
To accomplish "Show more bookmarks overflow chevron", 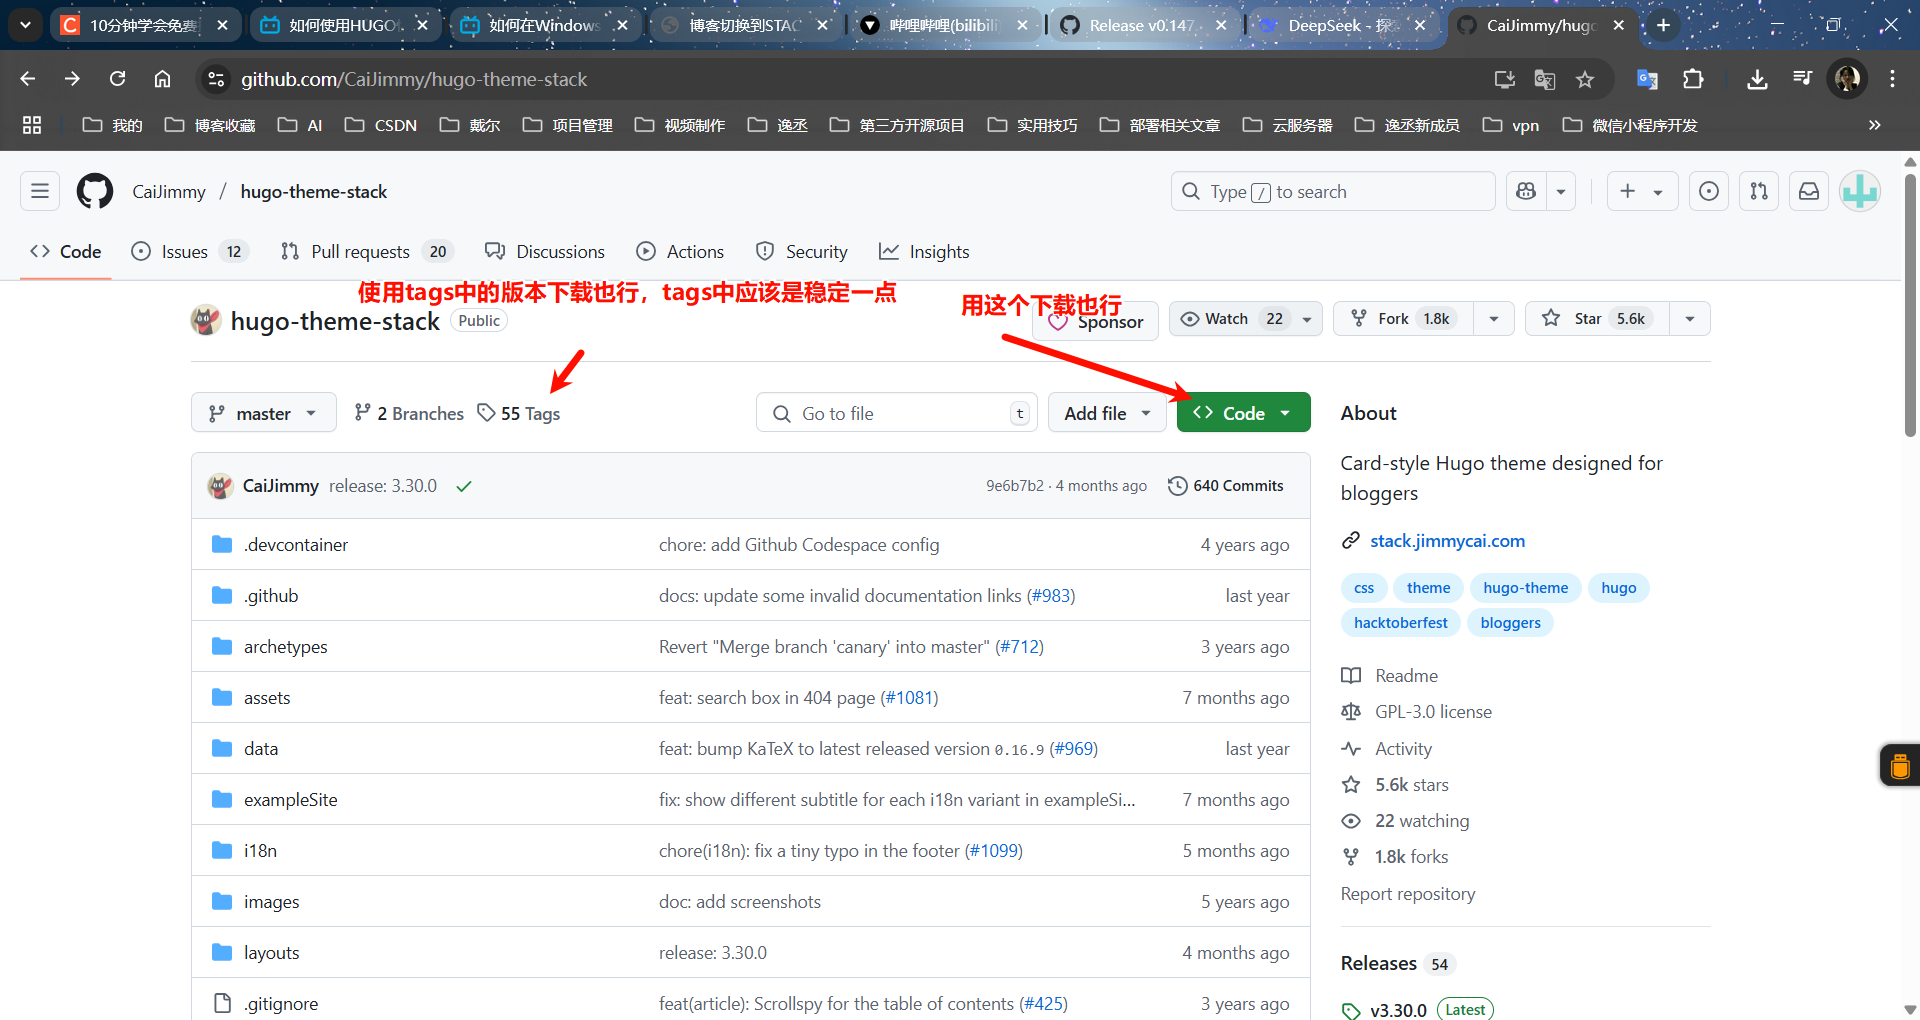I will (x=1875, y=125).
